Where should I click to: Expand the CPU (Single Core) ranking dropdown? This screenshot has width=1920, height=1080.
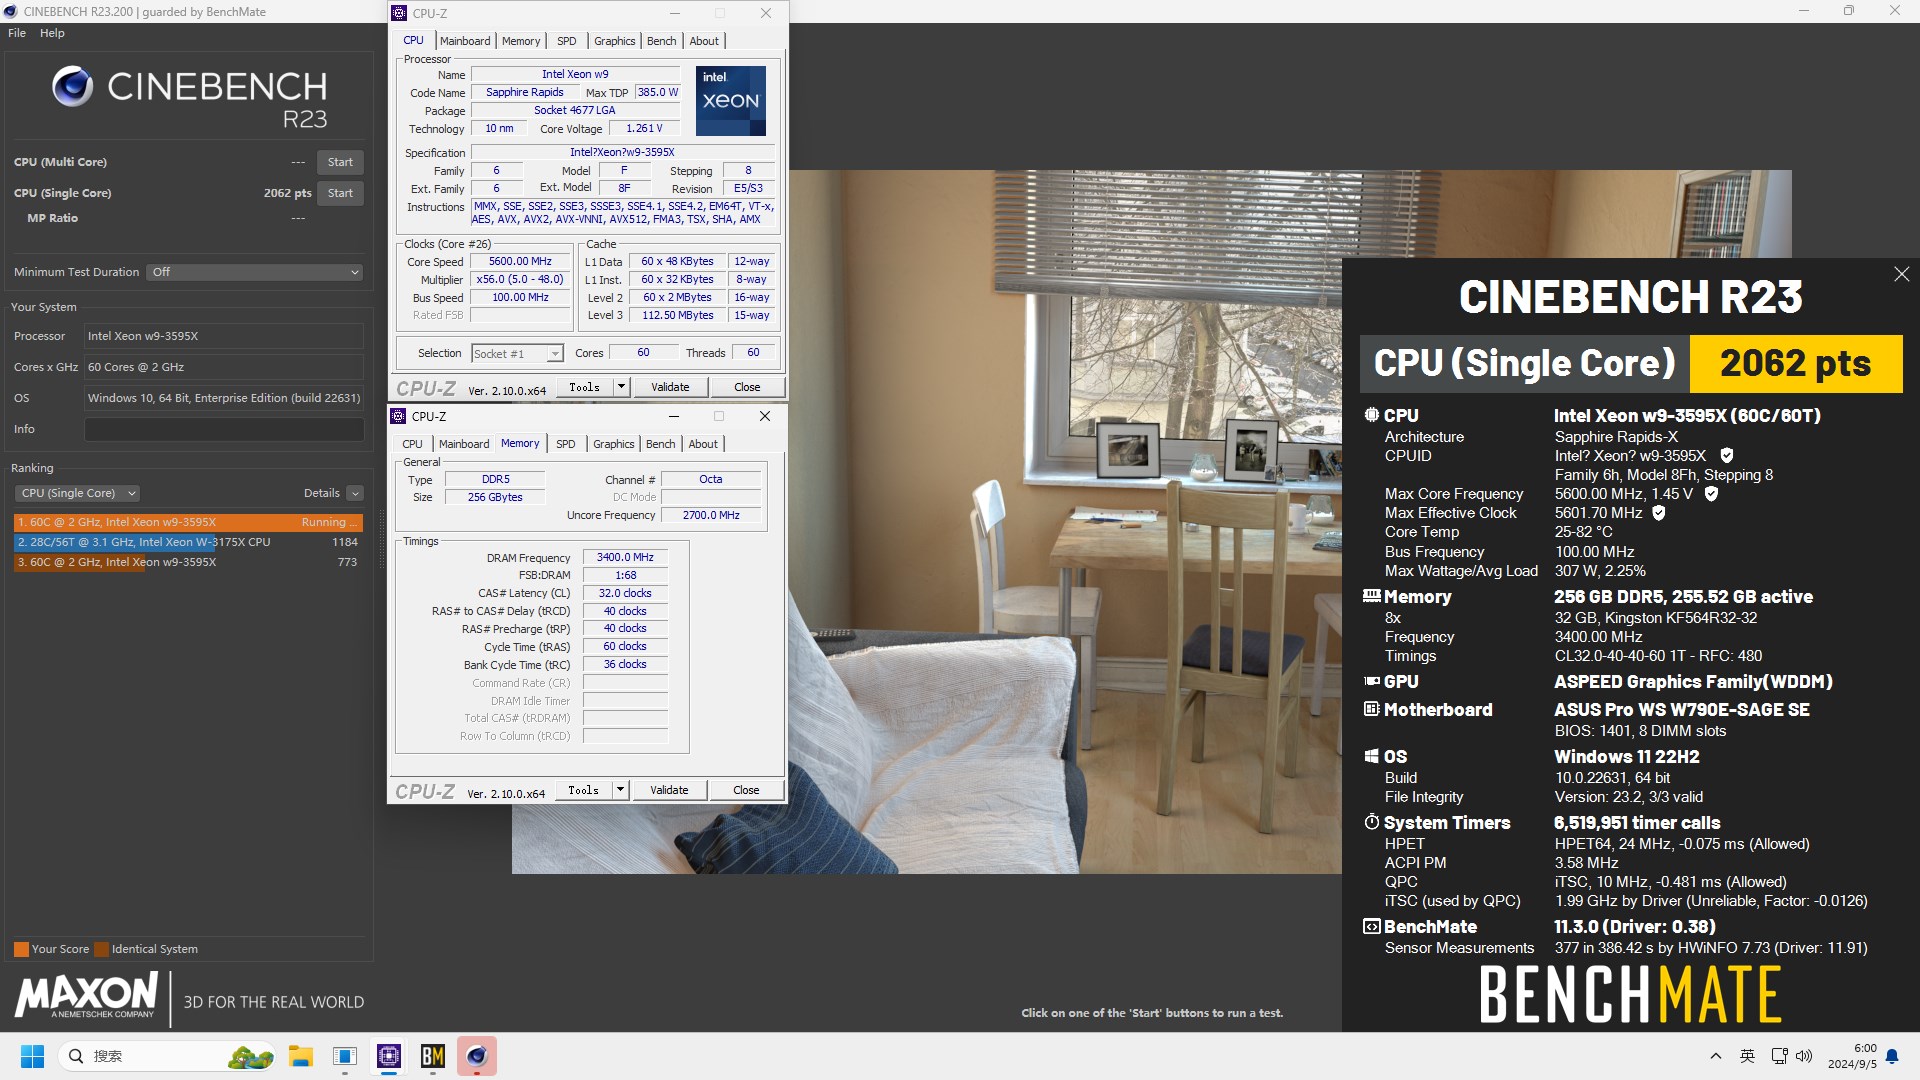pyautogui.click(x=77, y=493)
